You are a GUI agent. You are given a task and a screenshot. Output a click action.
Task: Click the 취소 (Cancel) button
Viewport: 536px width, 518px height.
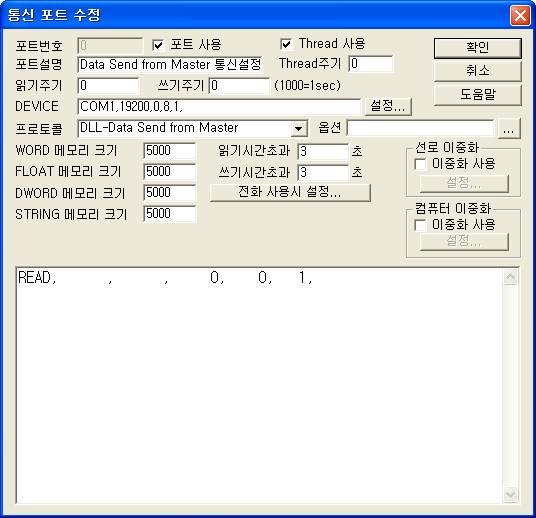pyautogui.click(x=478, y=71)
